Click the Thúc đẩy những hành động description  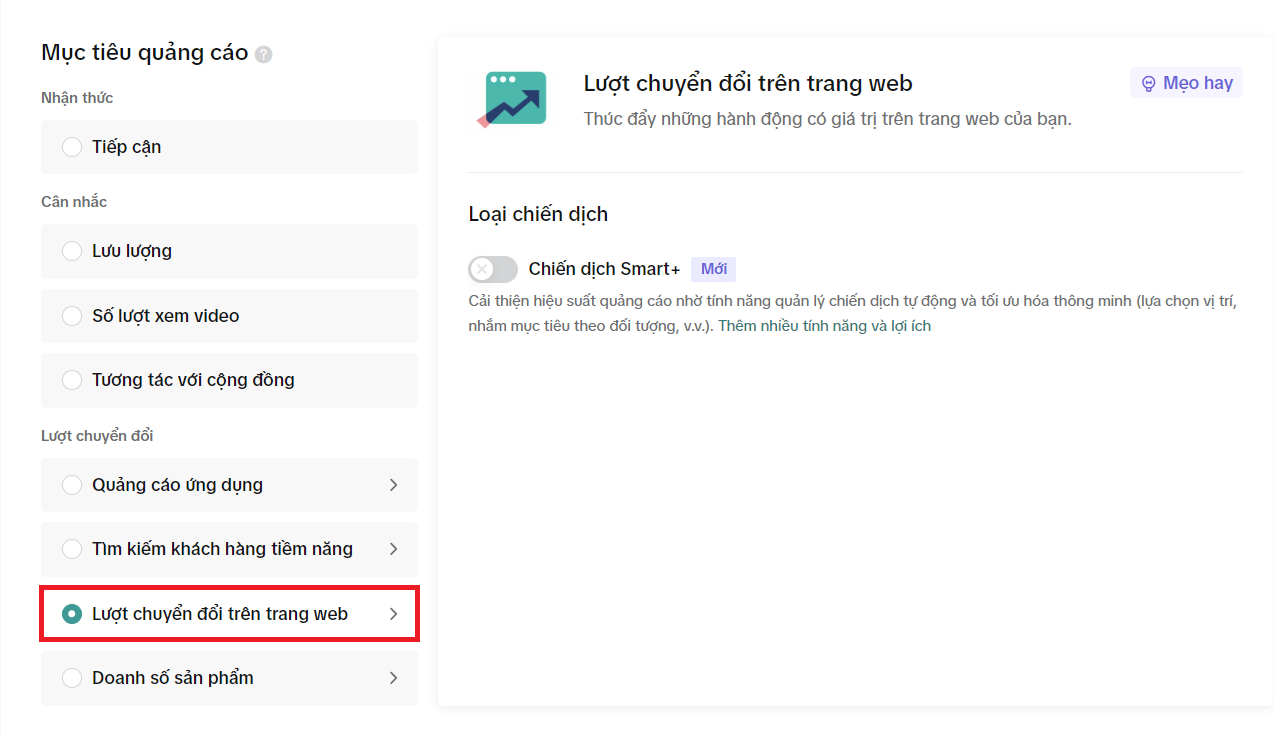[827, 119]
